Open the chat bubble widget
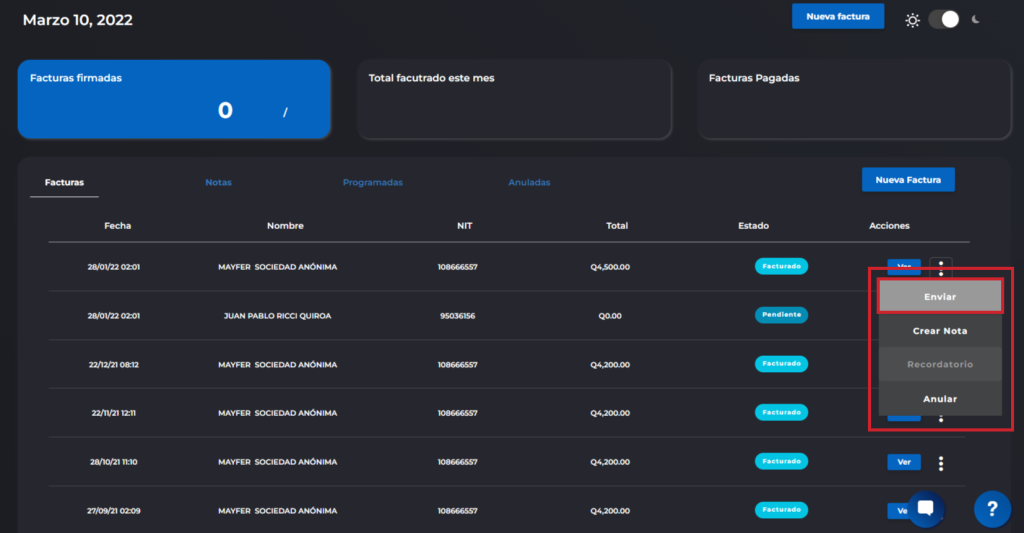The height and width of the screenshot is (533, 1024). point(925,508)
